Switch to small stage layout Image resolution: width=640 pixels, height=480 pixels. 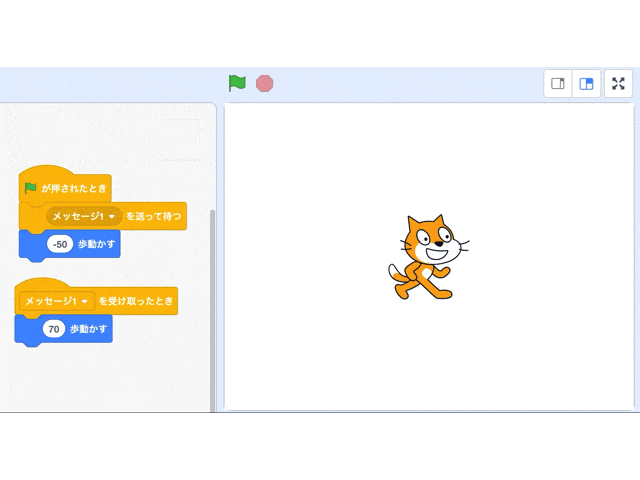(558, 84)
